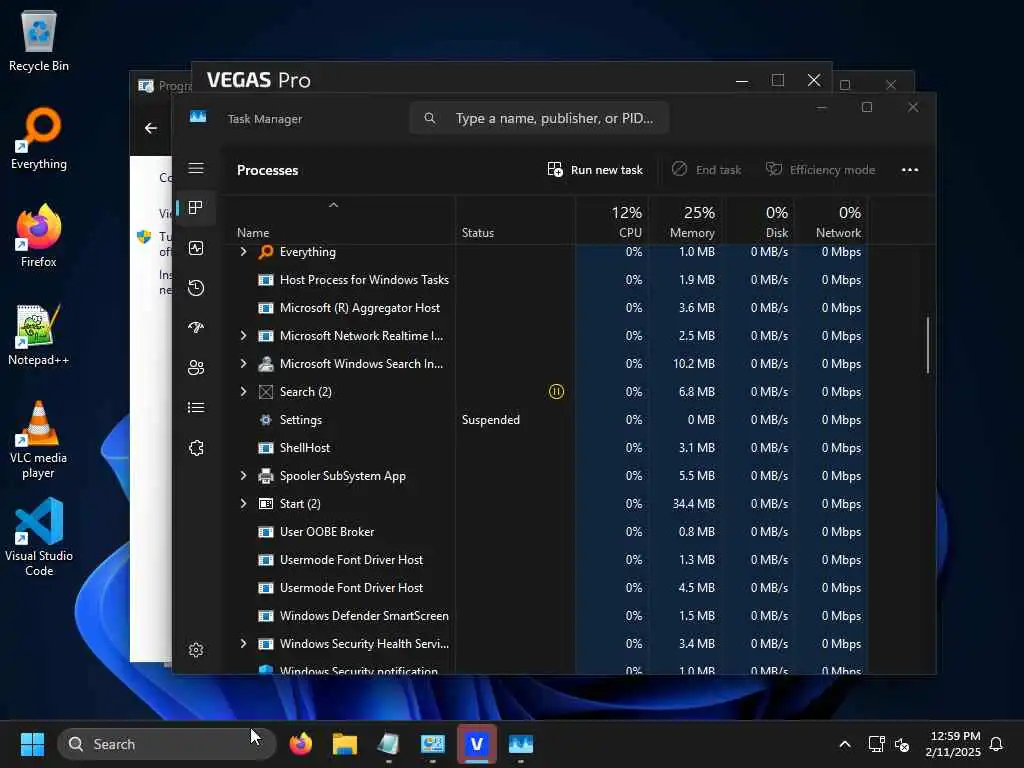1024x768 pixels.
Task: Open muted volume icon in system tray
Action: (x=902, y=744)
